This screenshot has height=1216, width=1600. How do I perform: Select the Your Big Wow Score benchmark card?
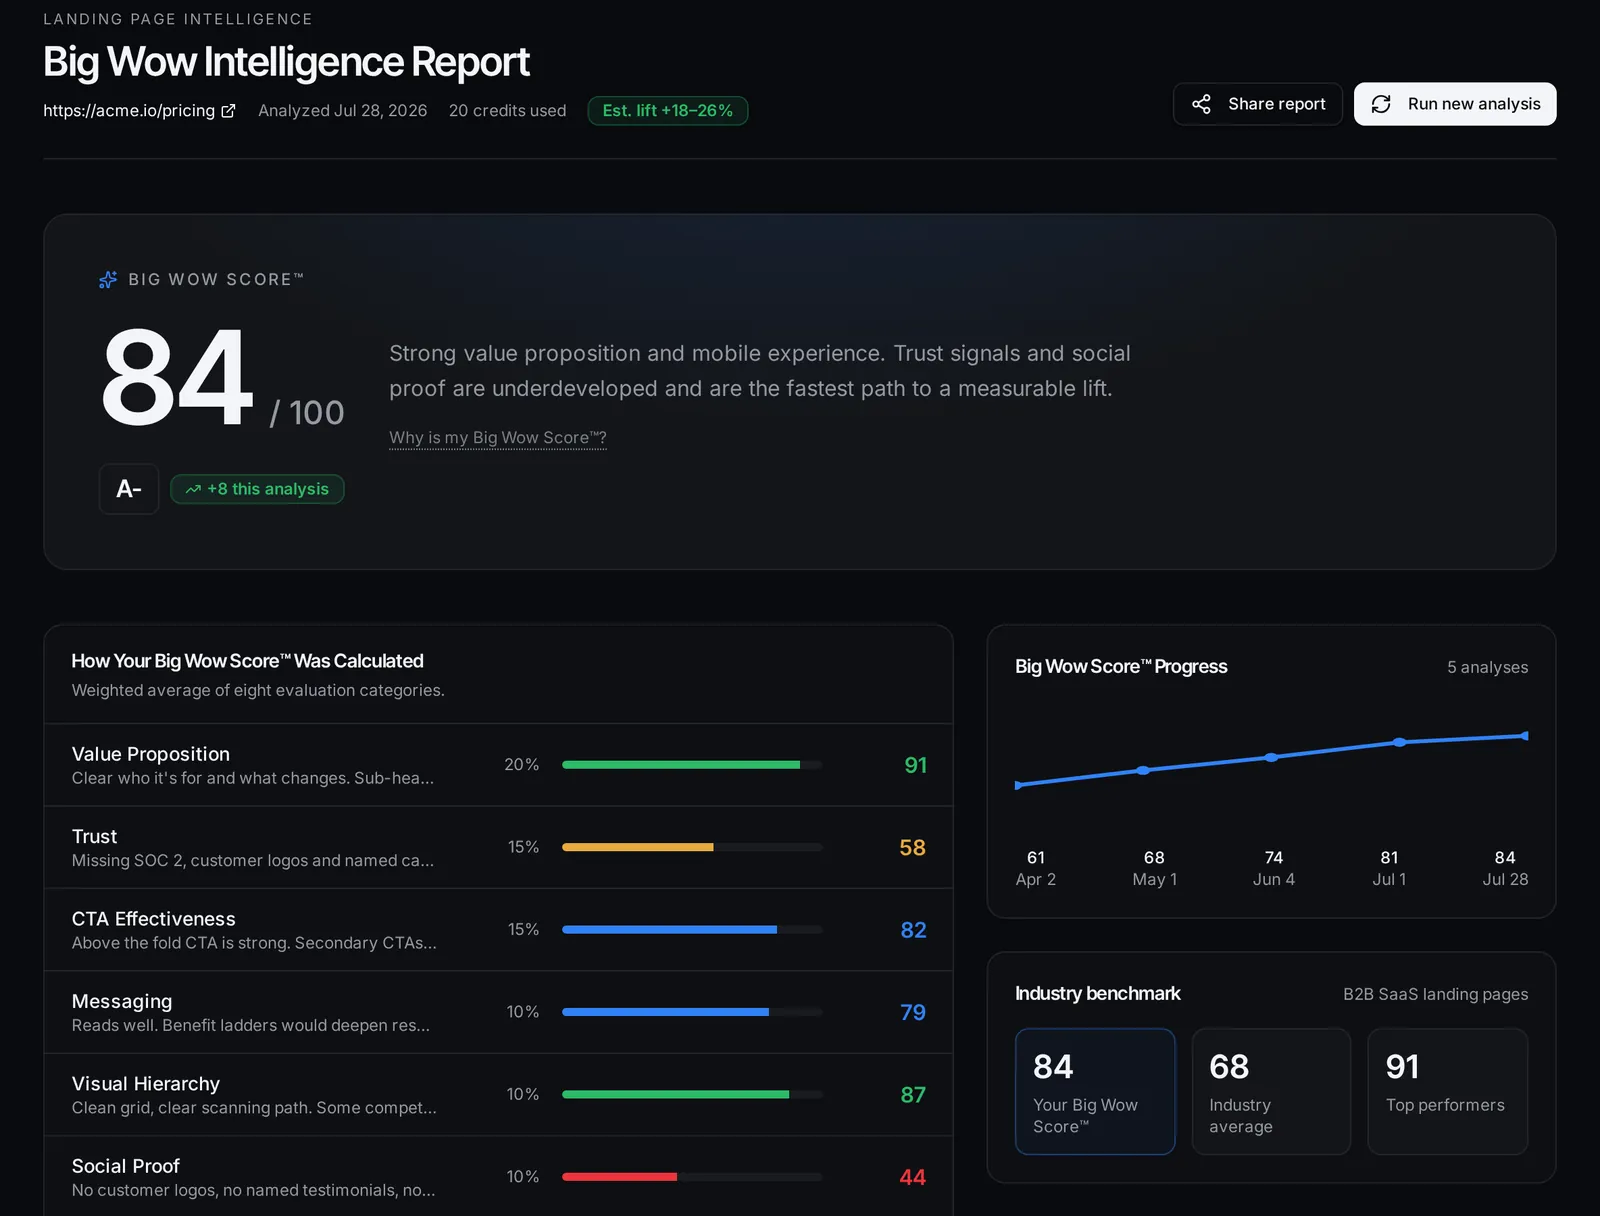pos(1095,1091)
